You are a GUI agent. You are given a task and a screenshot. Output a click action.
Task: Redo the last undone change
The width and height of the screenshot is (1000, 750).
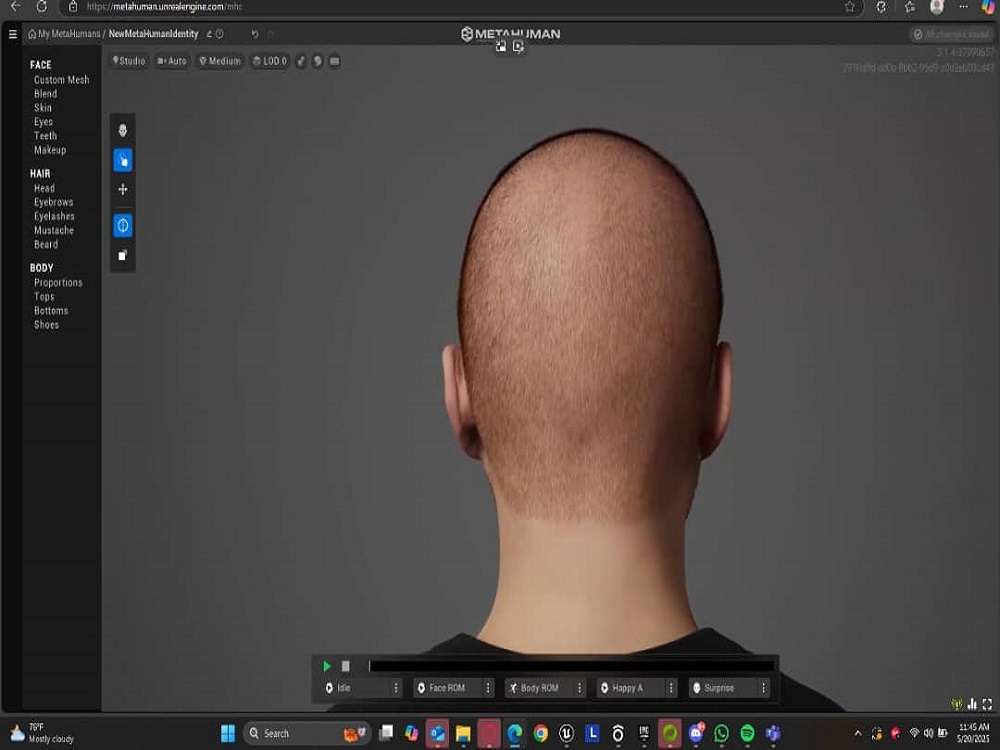(270, 34)
